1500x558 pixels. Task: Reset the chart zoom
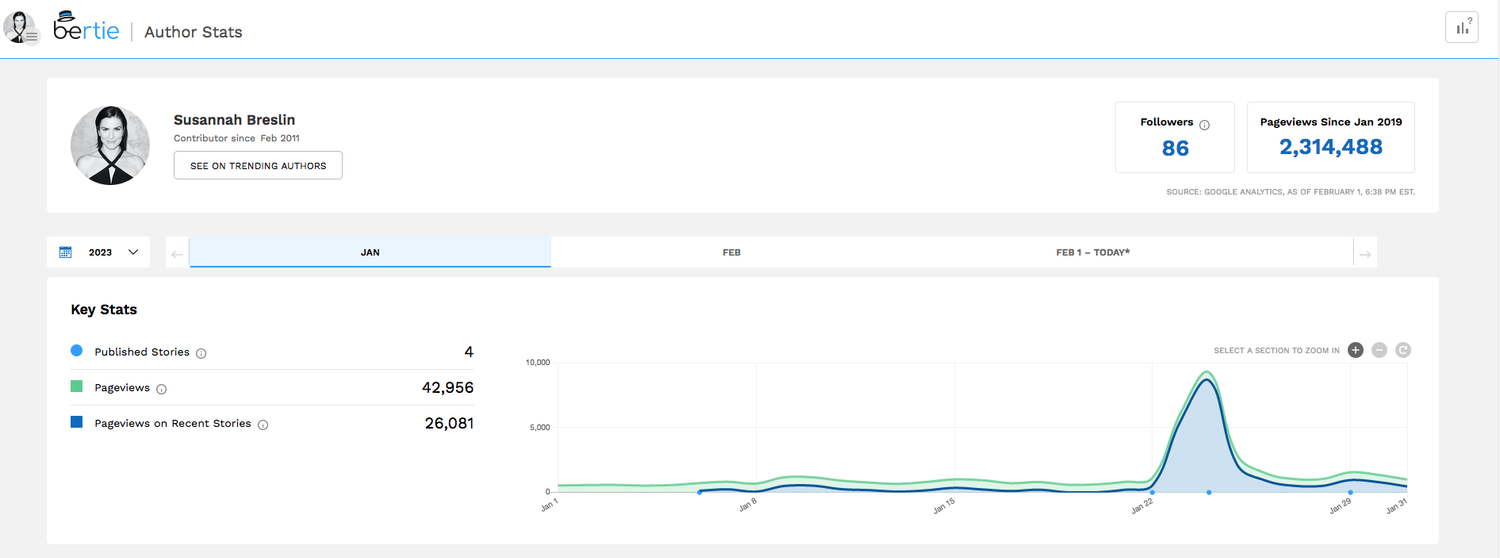1403,350
